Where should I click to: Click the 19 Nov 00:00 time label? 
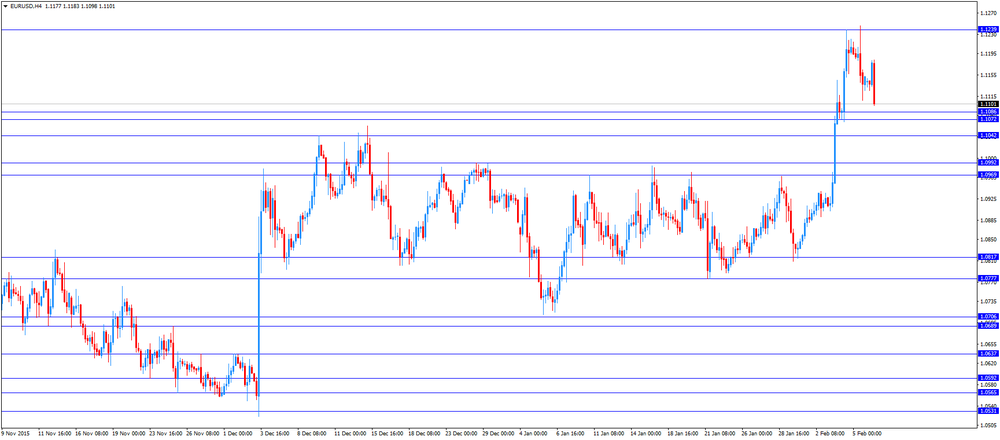point(129,433)
